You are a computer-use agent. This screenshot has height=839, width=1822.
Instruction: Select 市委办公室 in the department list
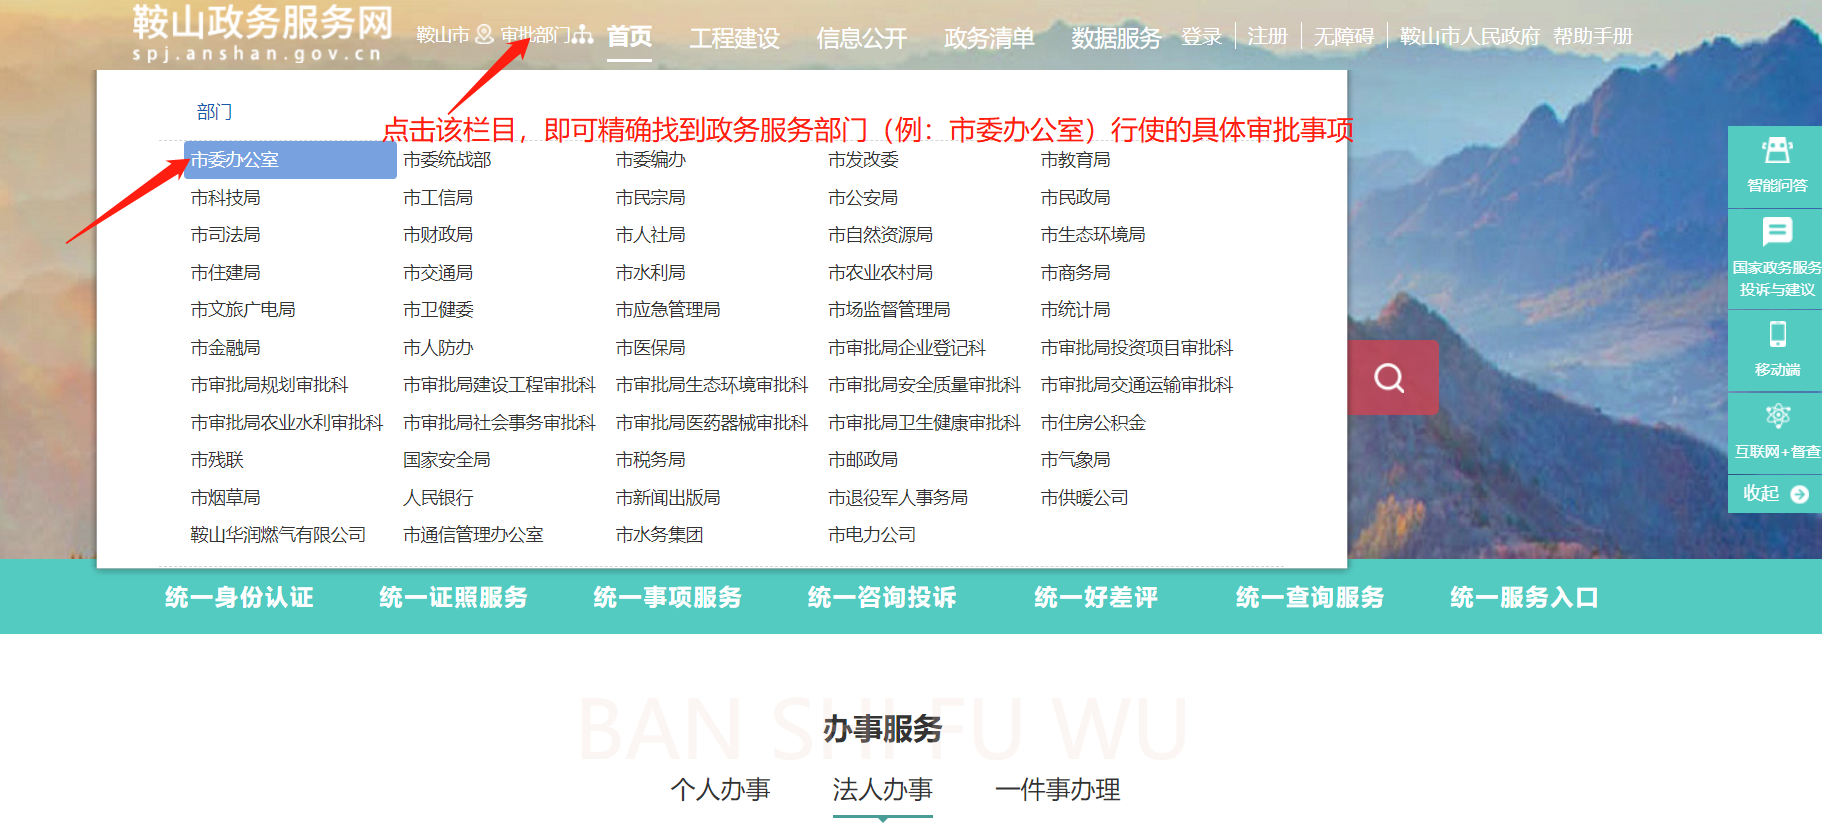236,160
